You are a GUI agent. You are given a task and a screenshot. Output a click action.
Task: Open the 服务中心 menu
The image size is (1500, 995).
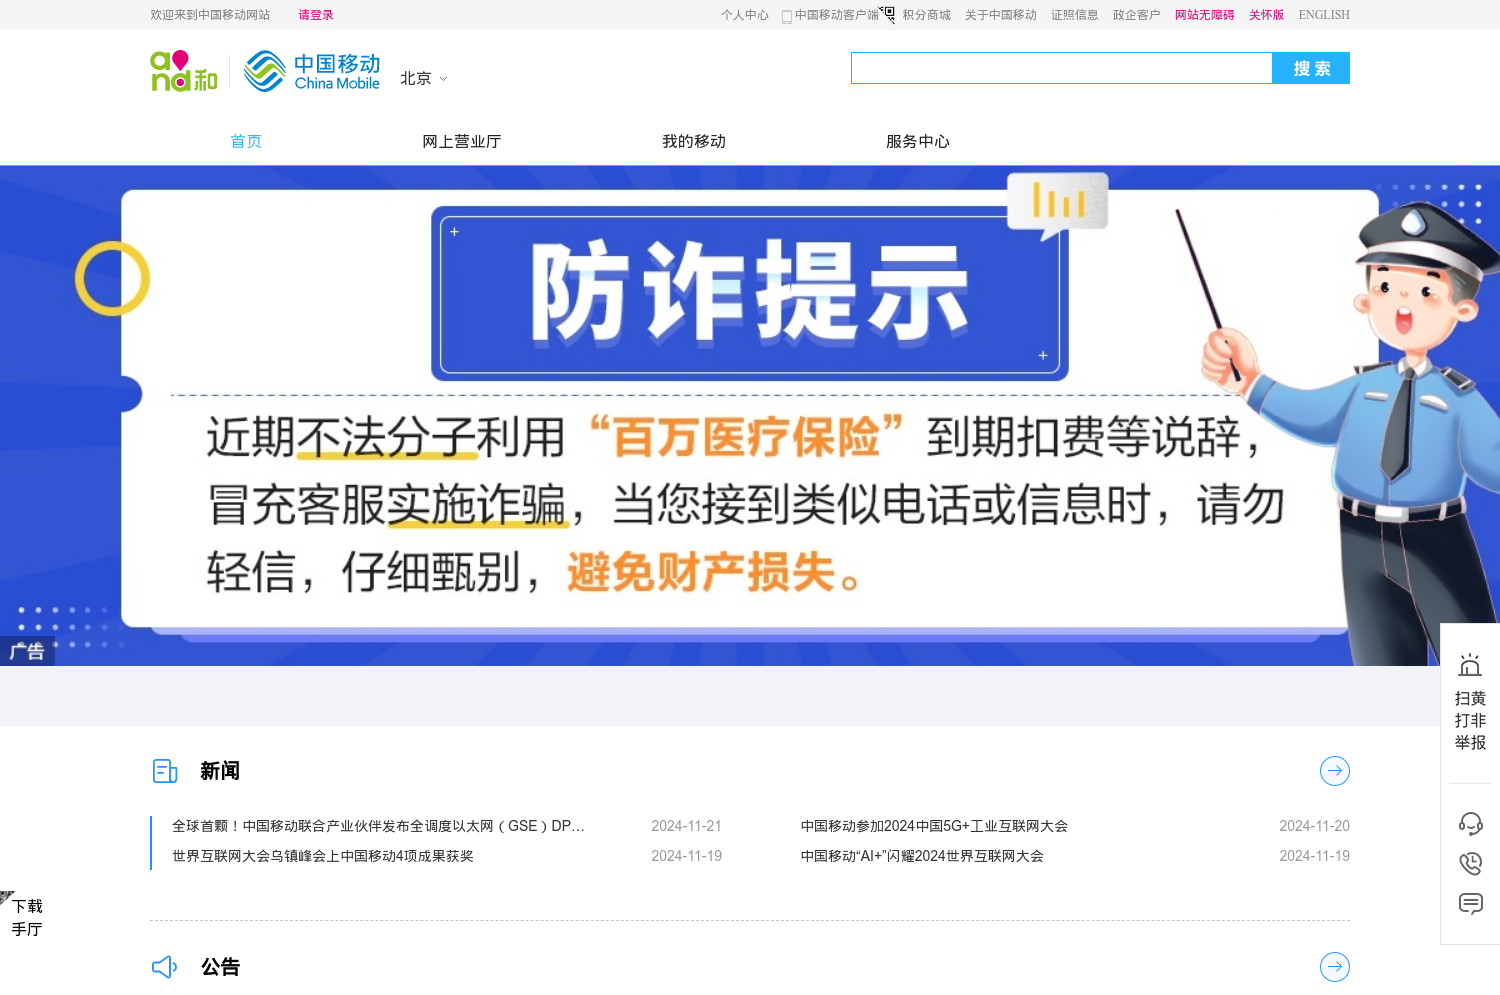tap(918, 141)
